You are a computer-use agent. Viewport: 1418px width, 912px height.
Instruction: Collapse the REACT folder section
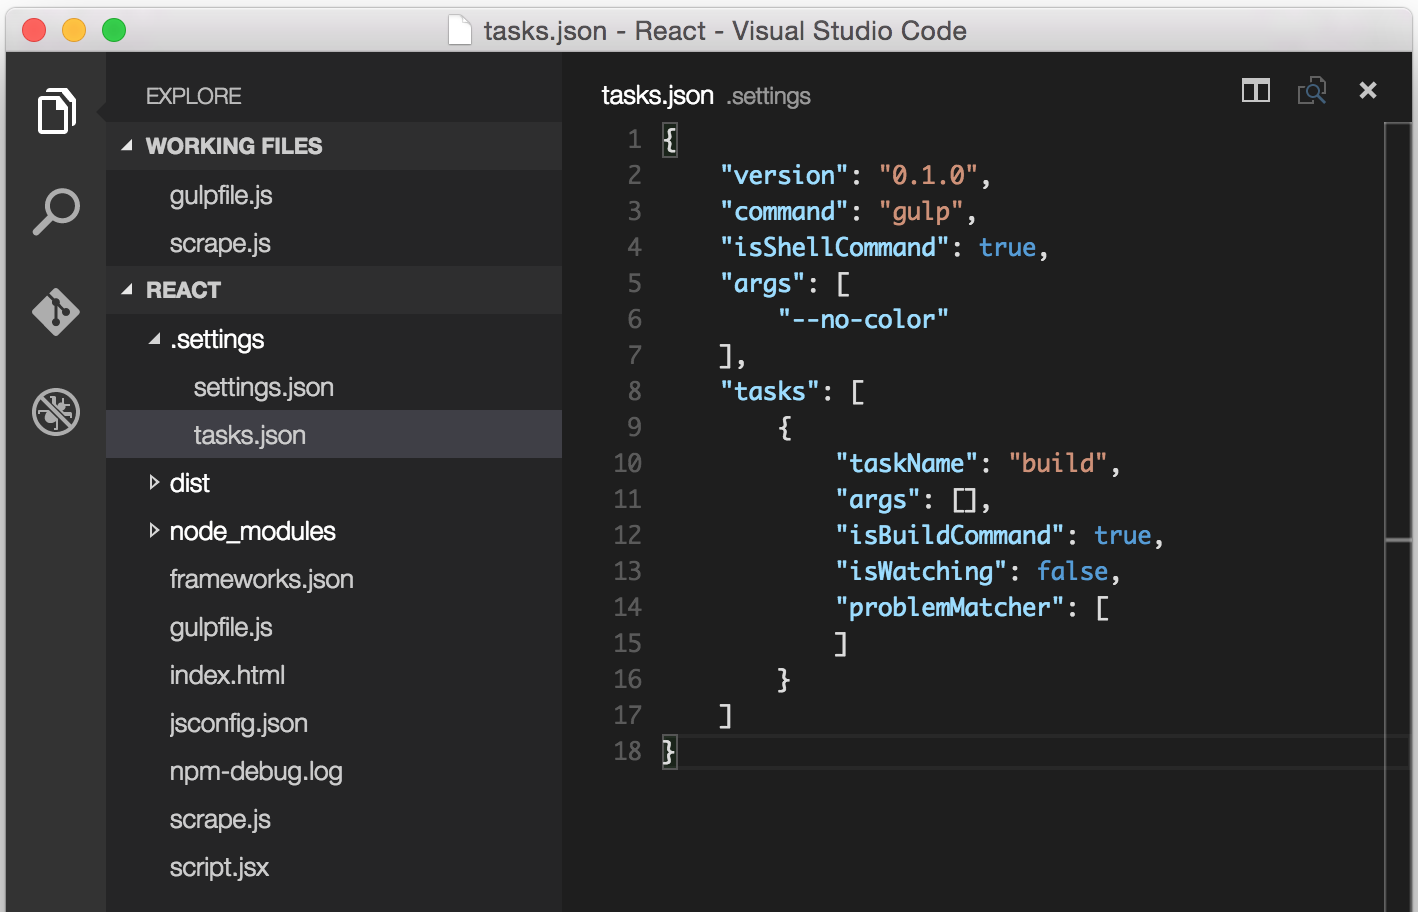click(127, 290)
